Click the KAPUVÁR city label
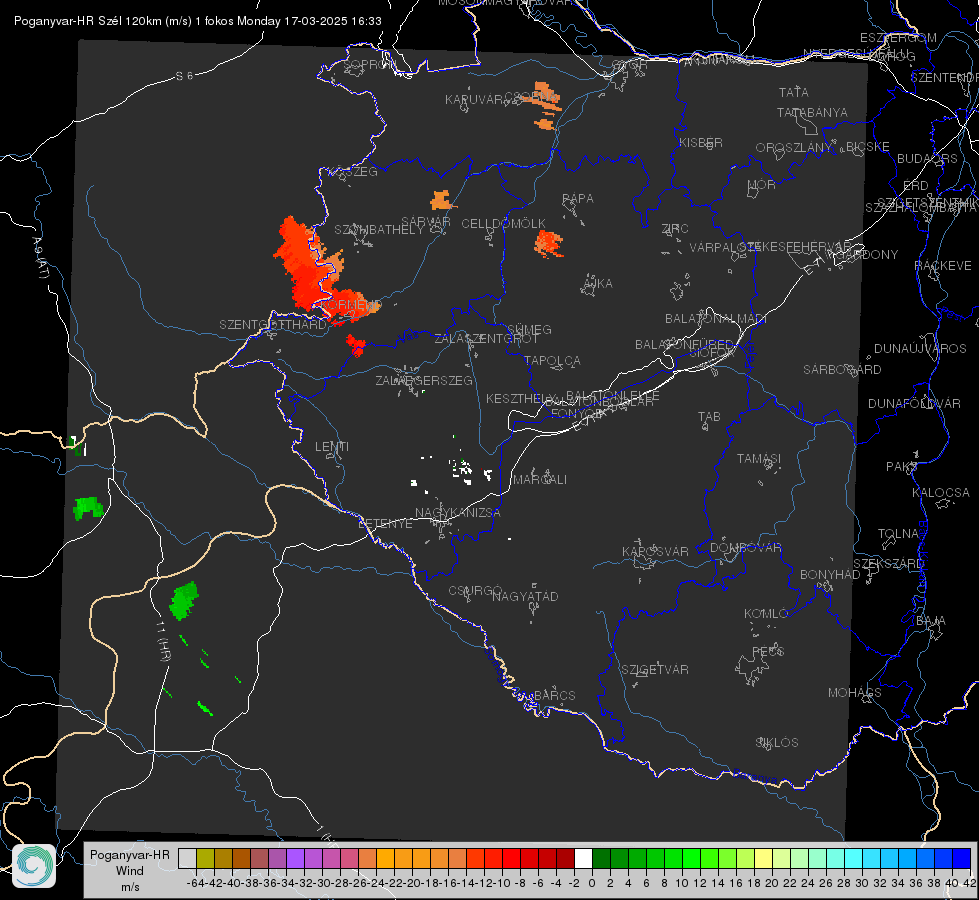 click(474, 100)
